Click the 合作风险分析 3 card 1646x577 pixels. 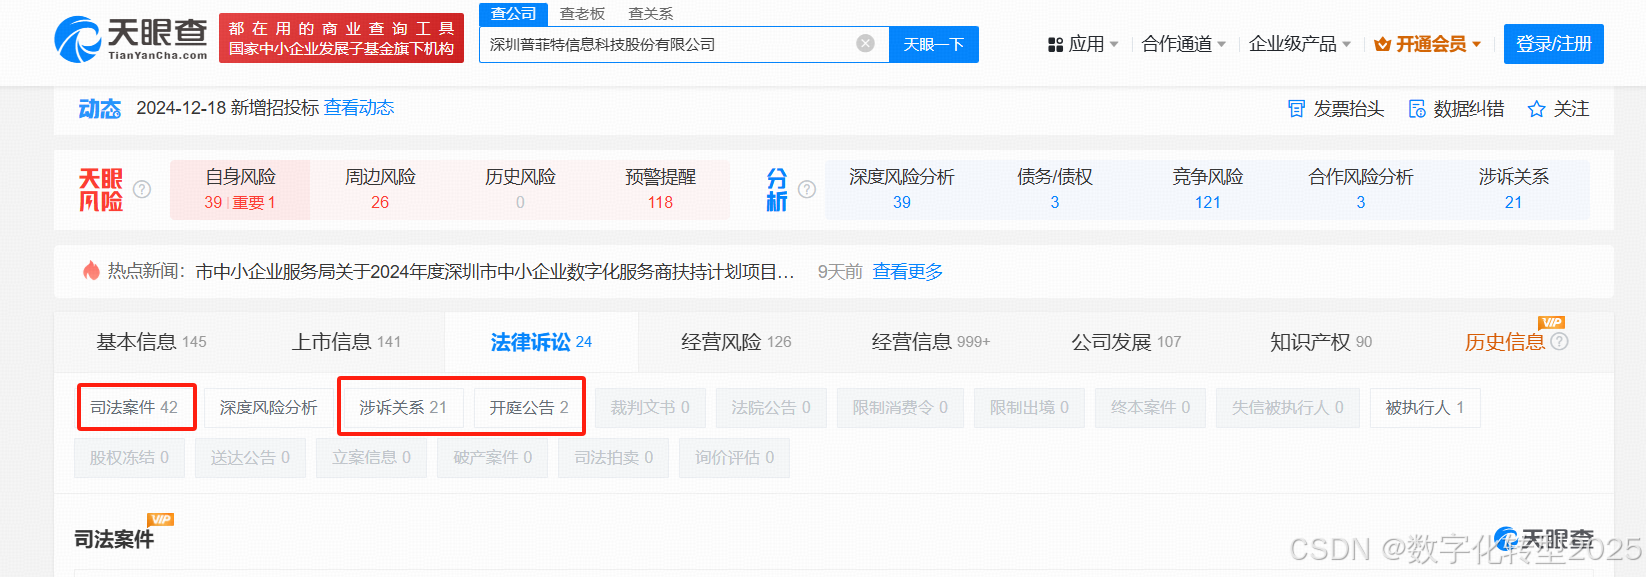(x=1361, y=189)
